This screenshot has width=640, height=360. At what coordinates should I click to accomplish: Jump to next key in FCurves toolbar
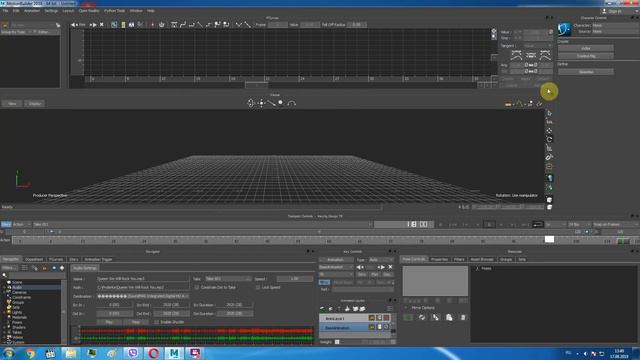(93, 25)
